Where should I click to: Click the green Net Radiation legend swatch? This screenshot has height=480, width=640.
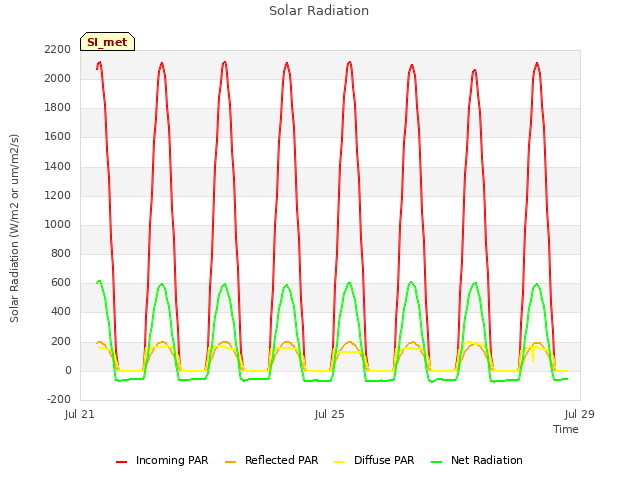(437, 462)
